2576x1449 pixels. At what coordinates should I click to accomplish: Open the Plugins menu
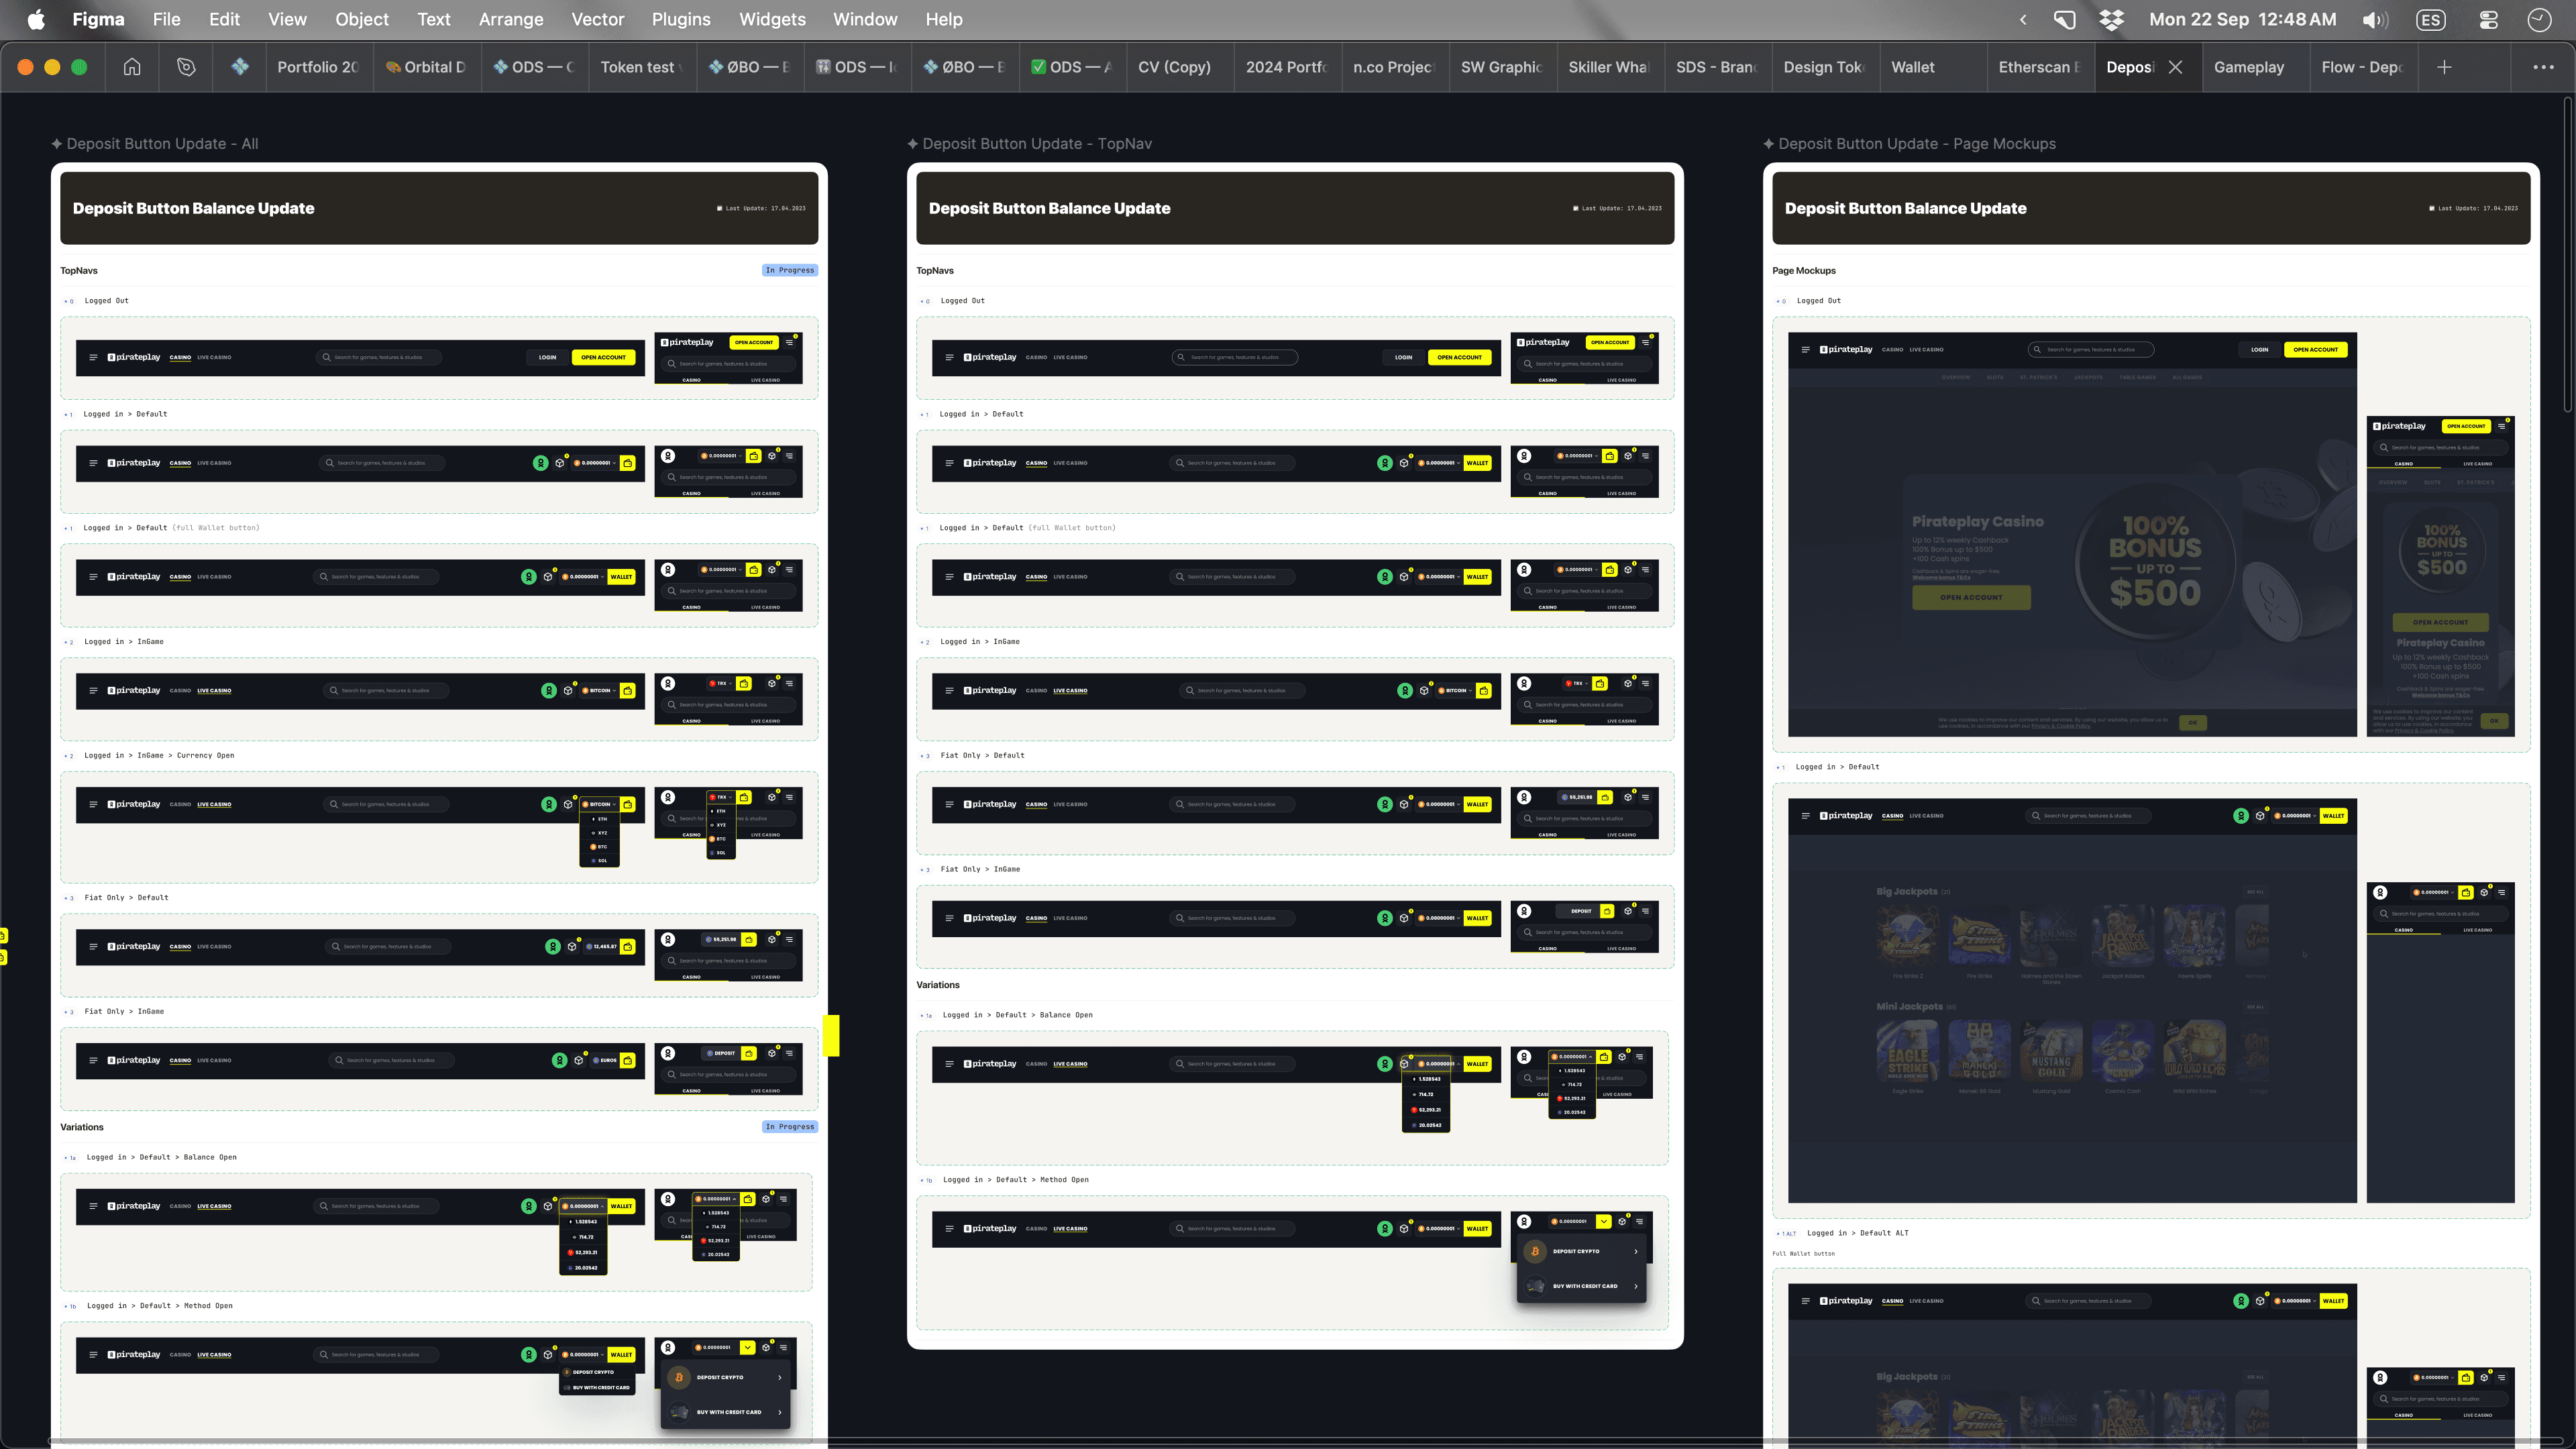point(681,19)
